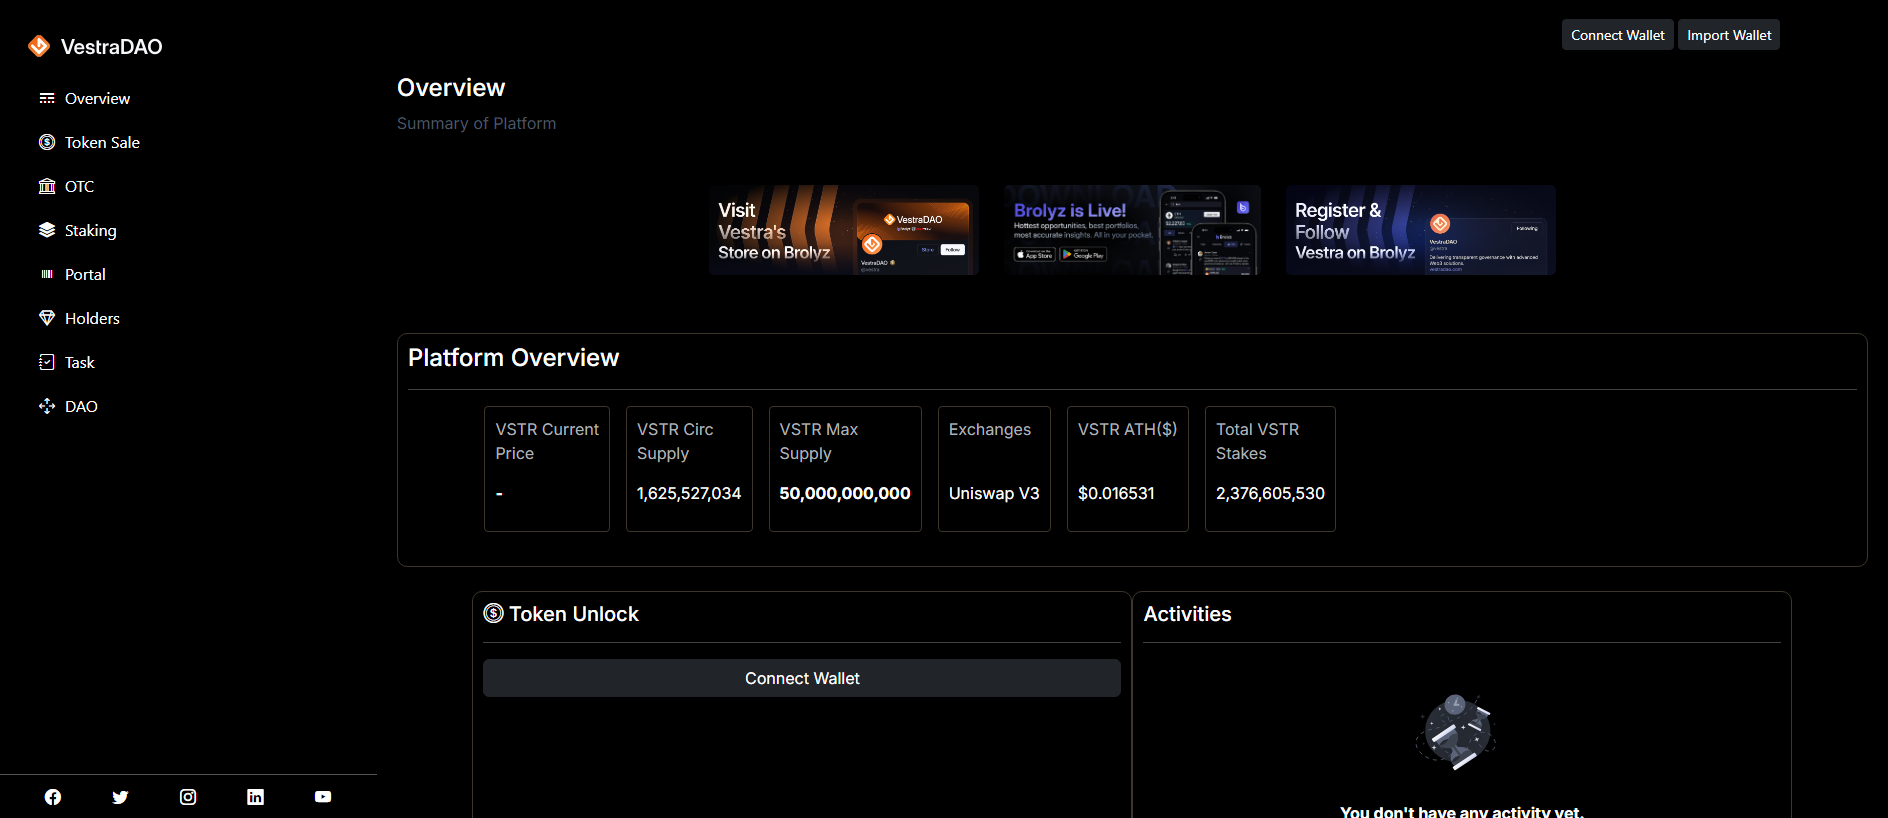Open the DAO menu entry
The width and height of the screenshot is (1888, 818).
point(81,406)
